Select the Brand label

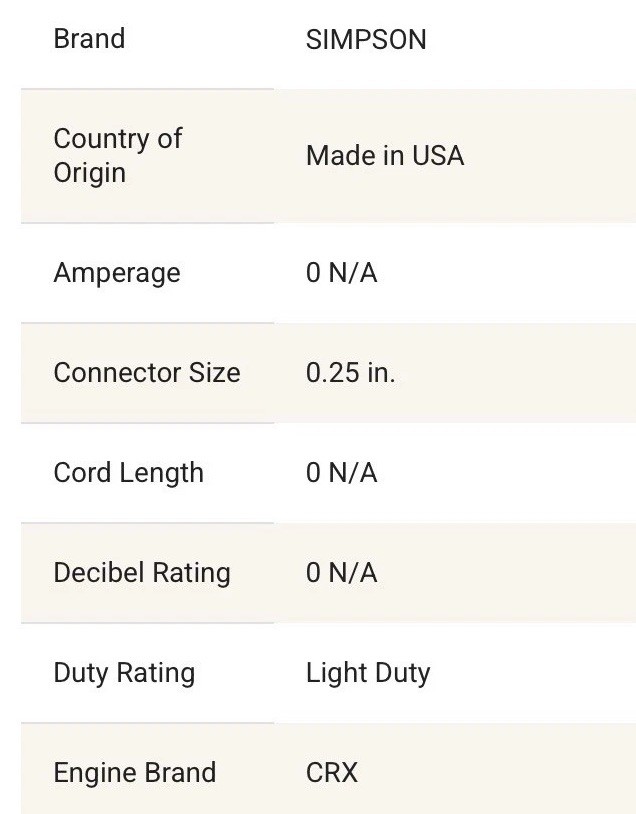(89, 39)
